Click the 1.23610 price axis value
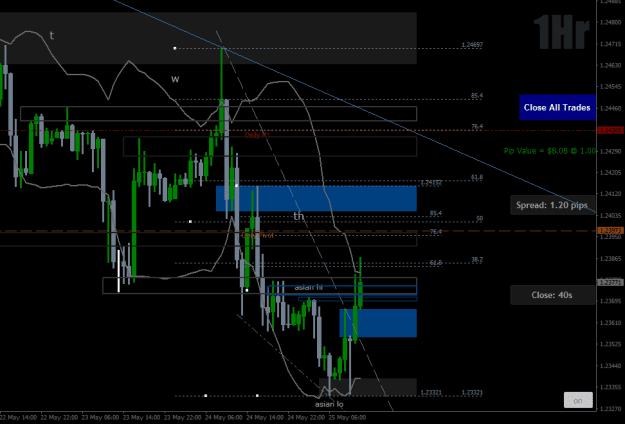 coord(610,323)
